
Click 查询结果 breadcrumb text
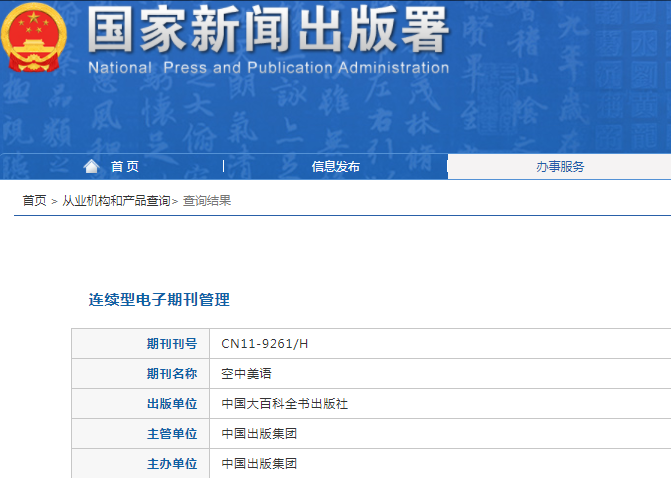coord(207,200)
